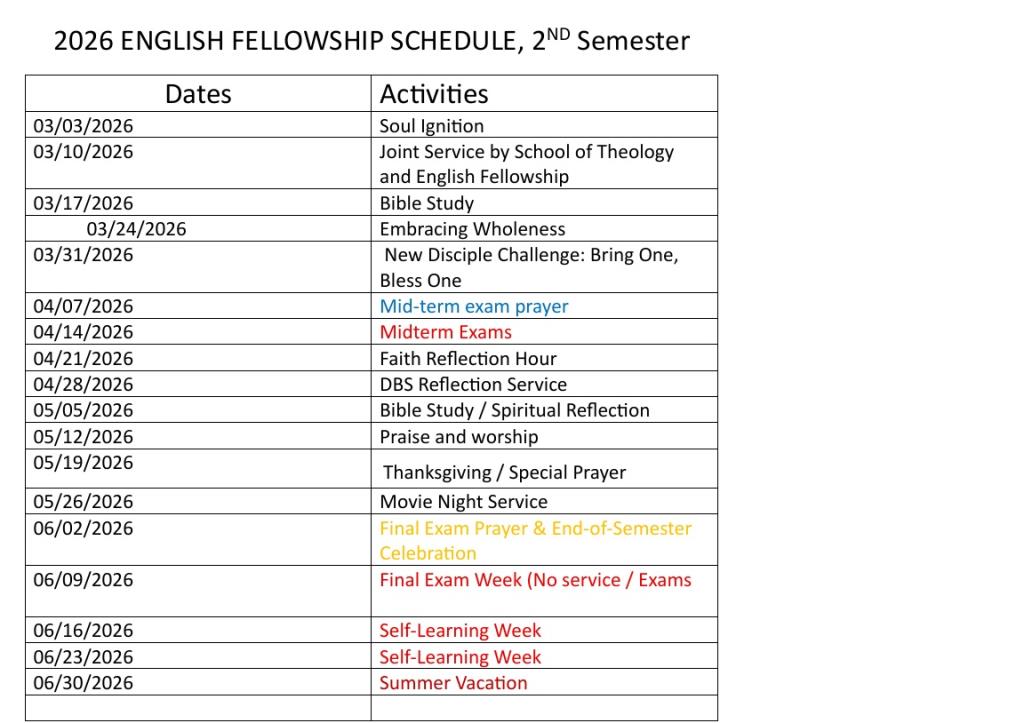Click the Dates column header

pos(198,94)
